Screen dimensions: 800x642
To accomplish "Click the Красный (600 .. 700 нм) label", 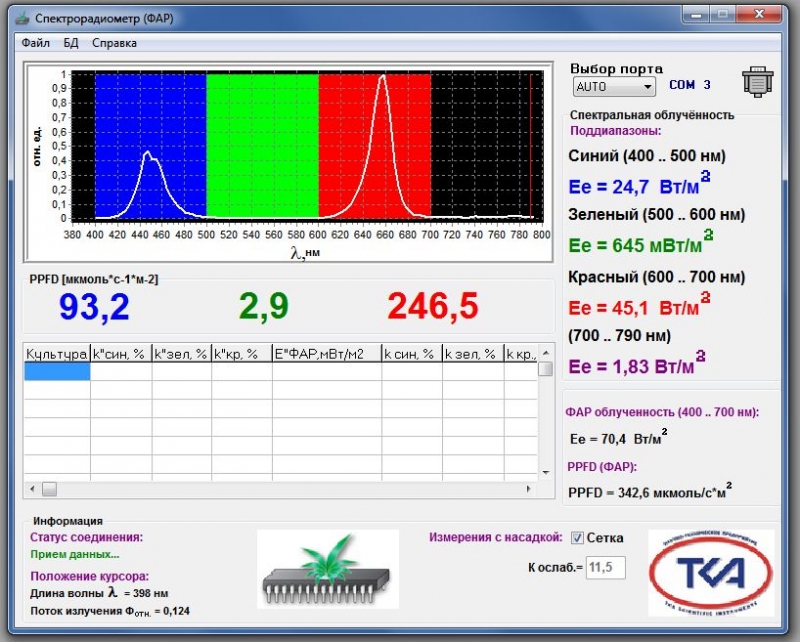I will click(x=657, y=277).
